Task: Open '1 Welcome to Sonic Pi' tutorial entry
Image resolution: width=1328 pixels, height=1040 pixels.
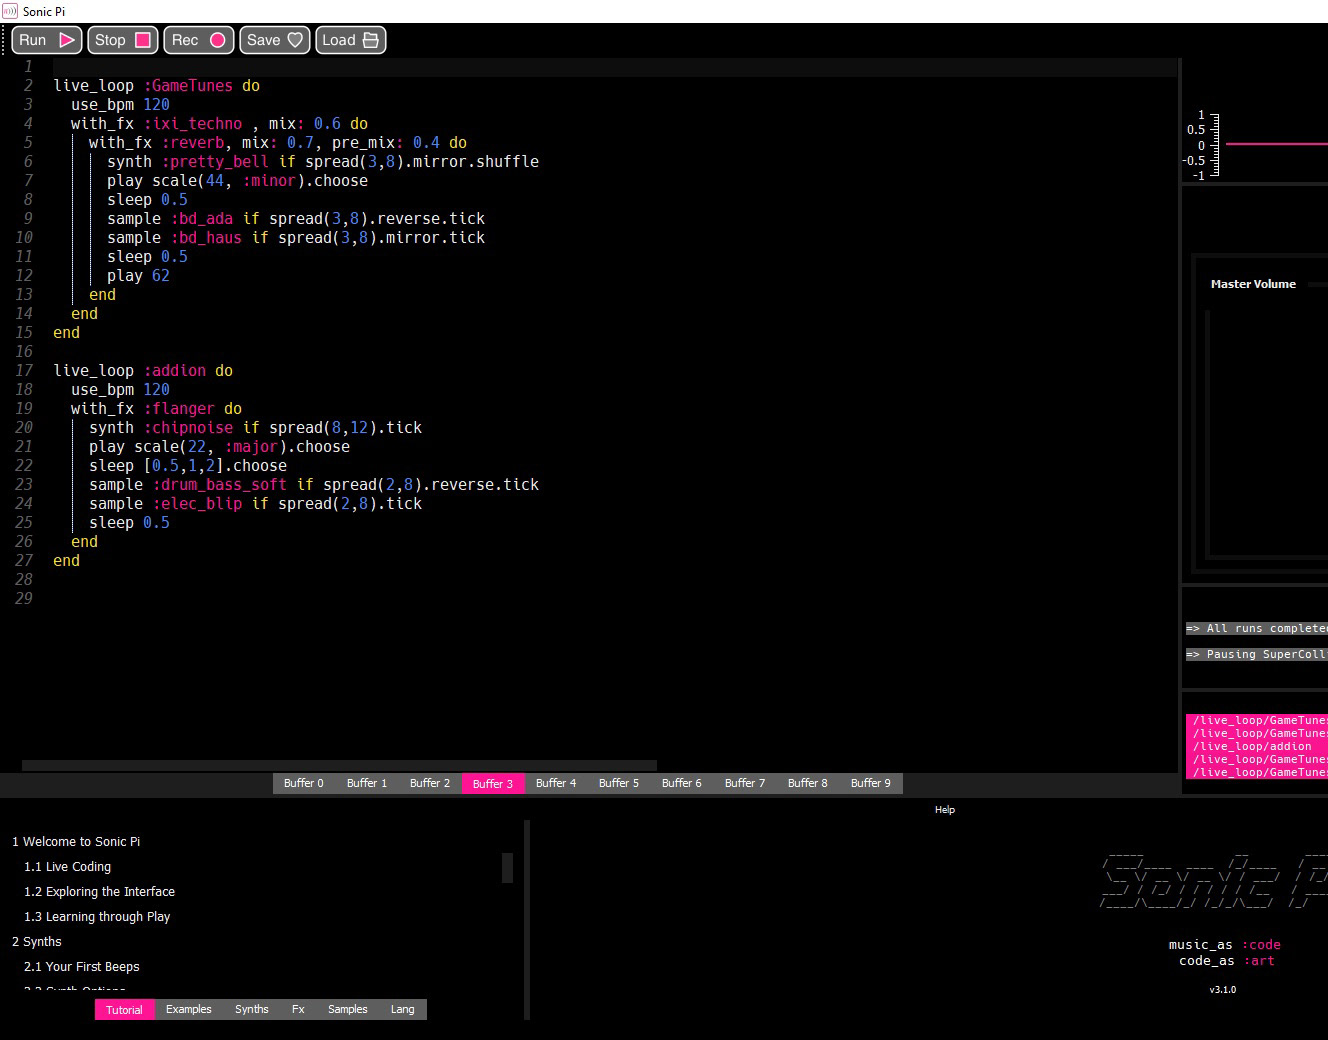Action: [x=76, y=842]
